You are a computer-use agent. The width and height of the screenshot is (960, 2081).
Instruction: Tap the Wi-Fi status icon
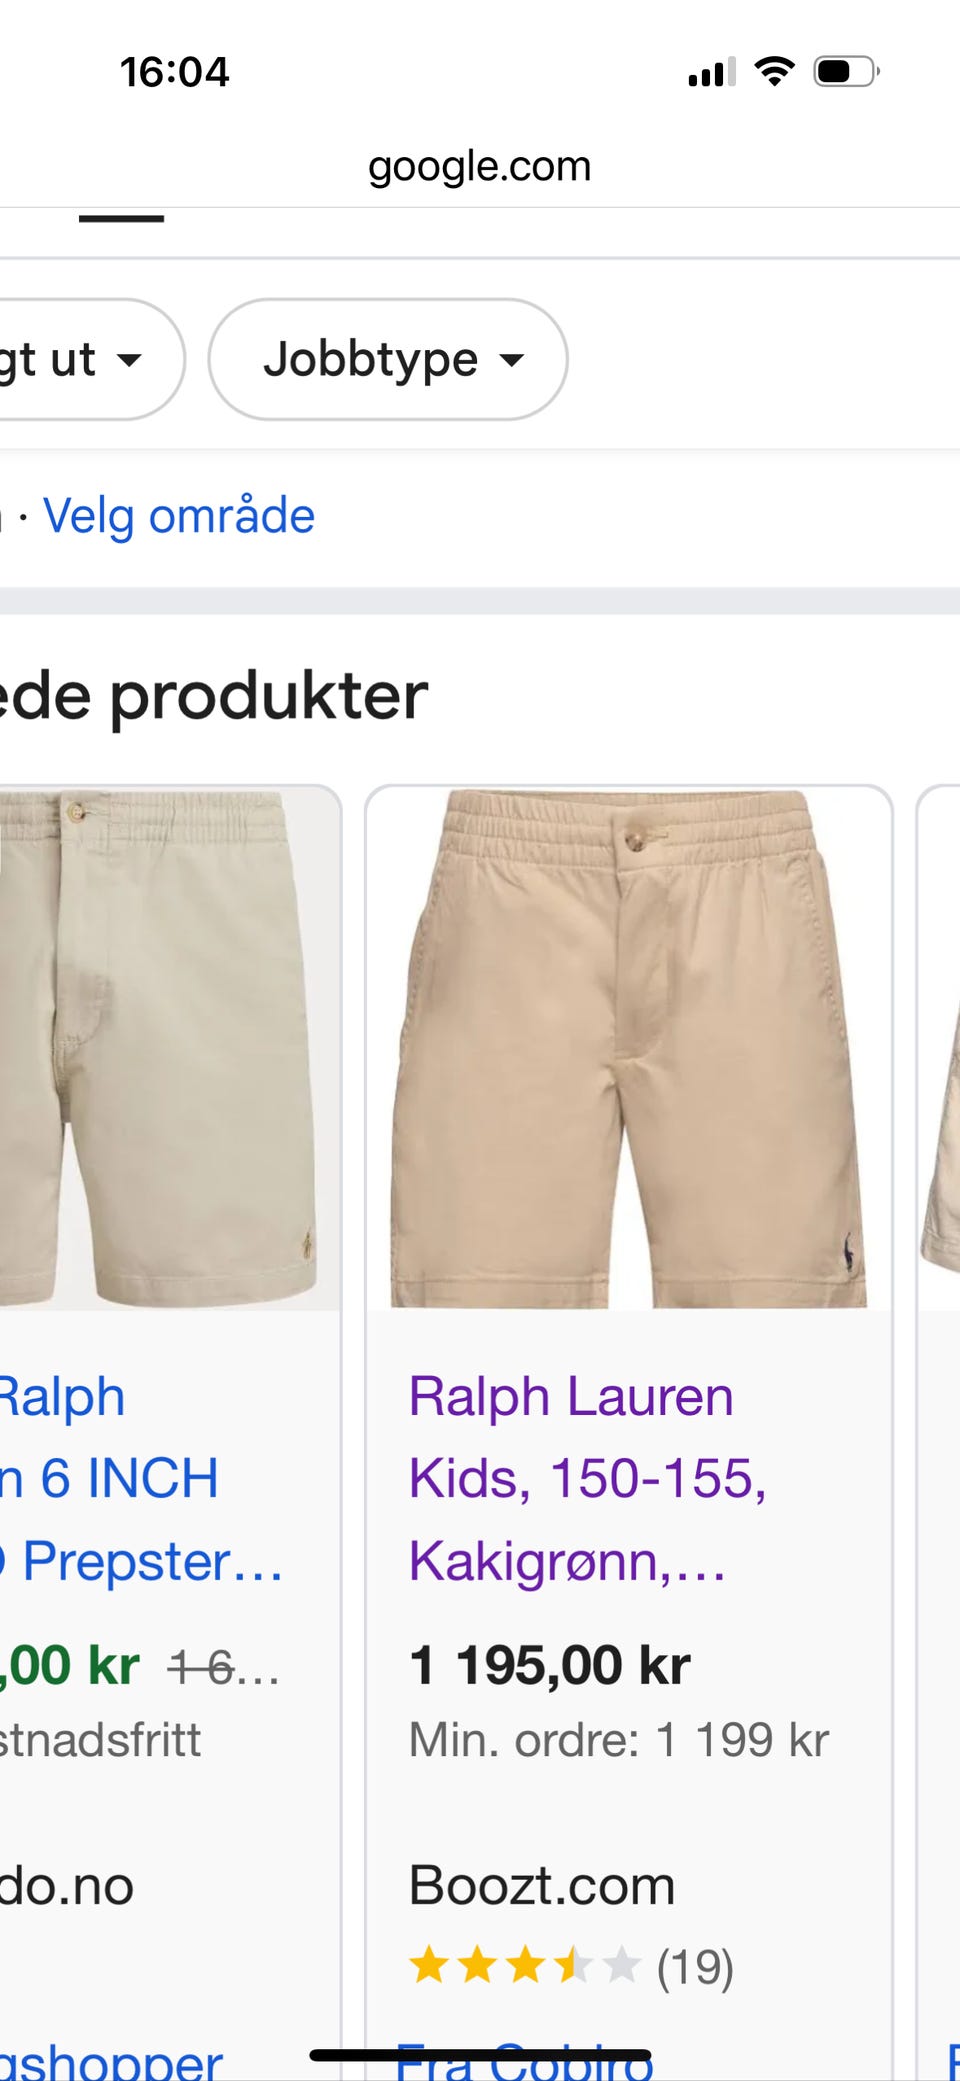(x=774, y=72)
